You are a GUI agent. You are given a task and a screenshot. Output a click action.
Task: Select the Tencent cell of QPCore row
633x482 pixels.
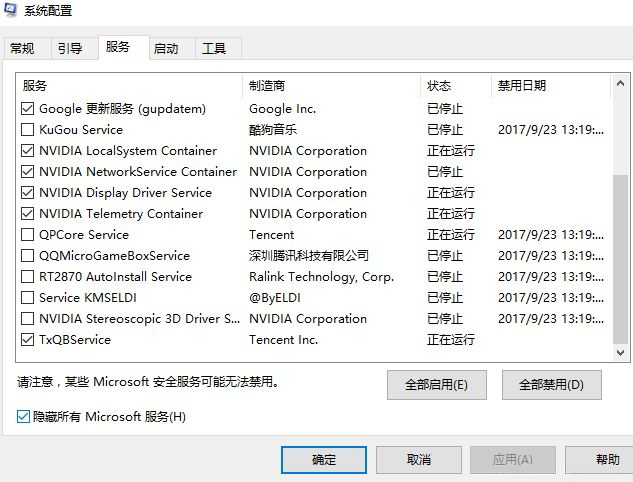[x=272, y=235]
